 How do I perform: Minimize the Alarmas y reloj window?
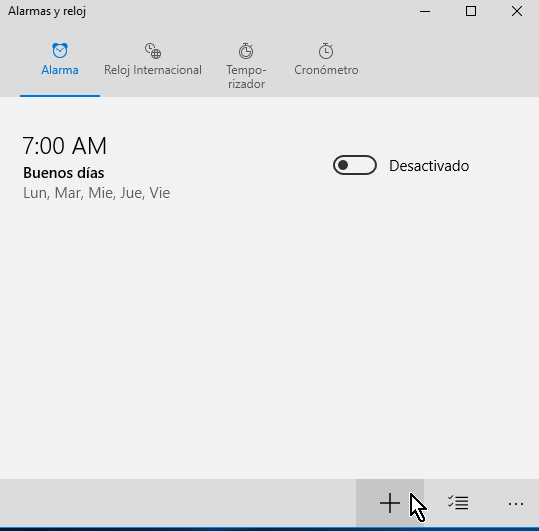tap(425, 11)
